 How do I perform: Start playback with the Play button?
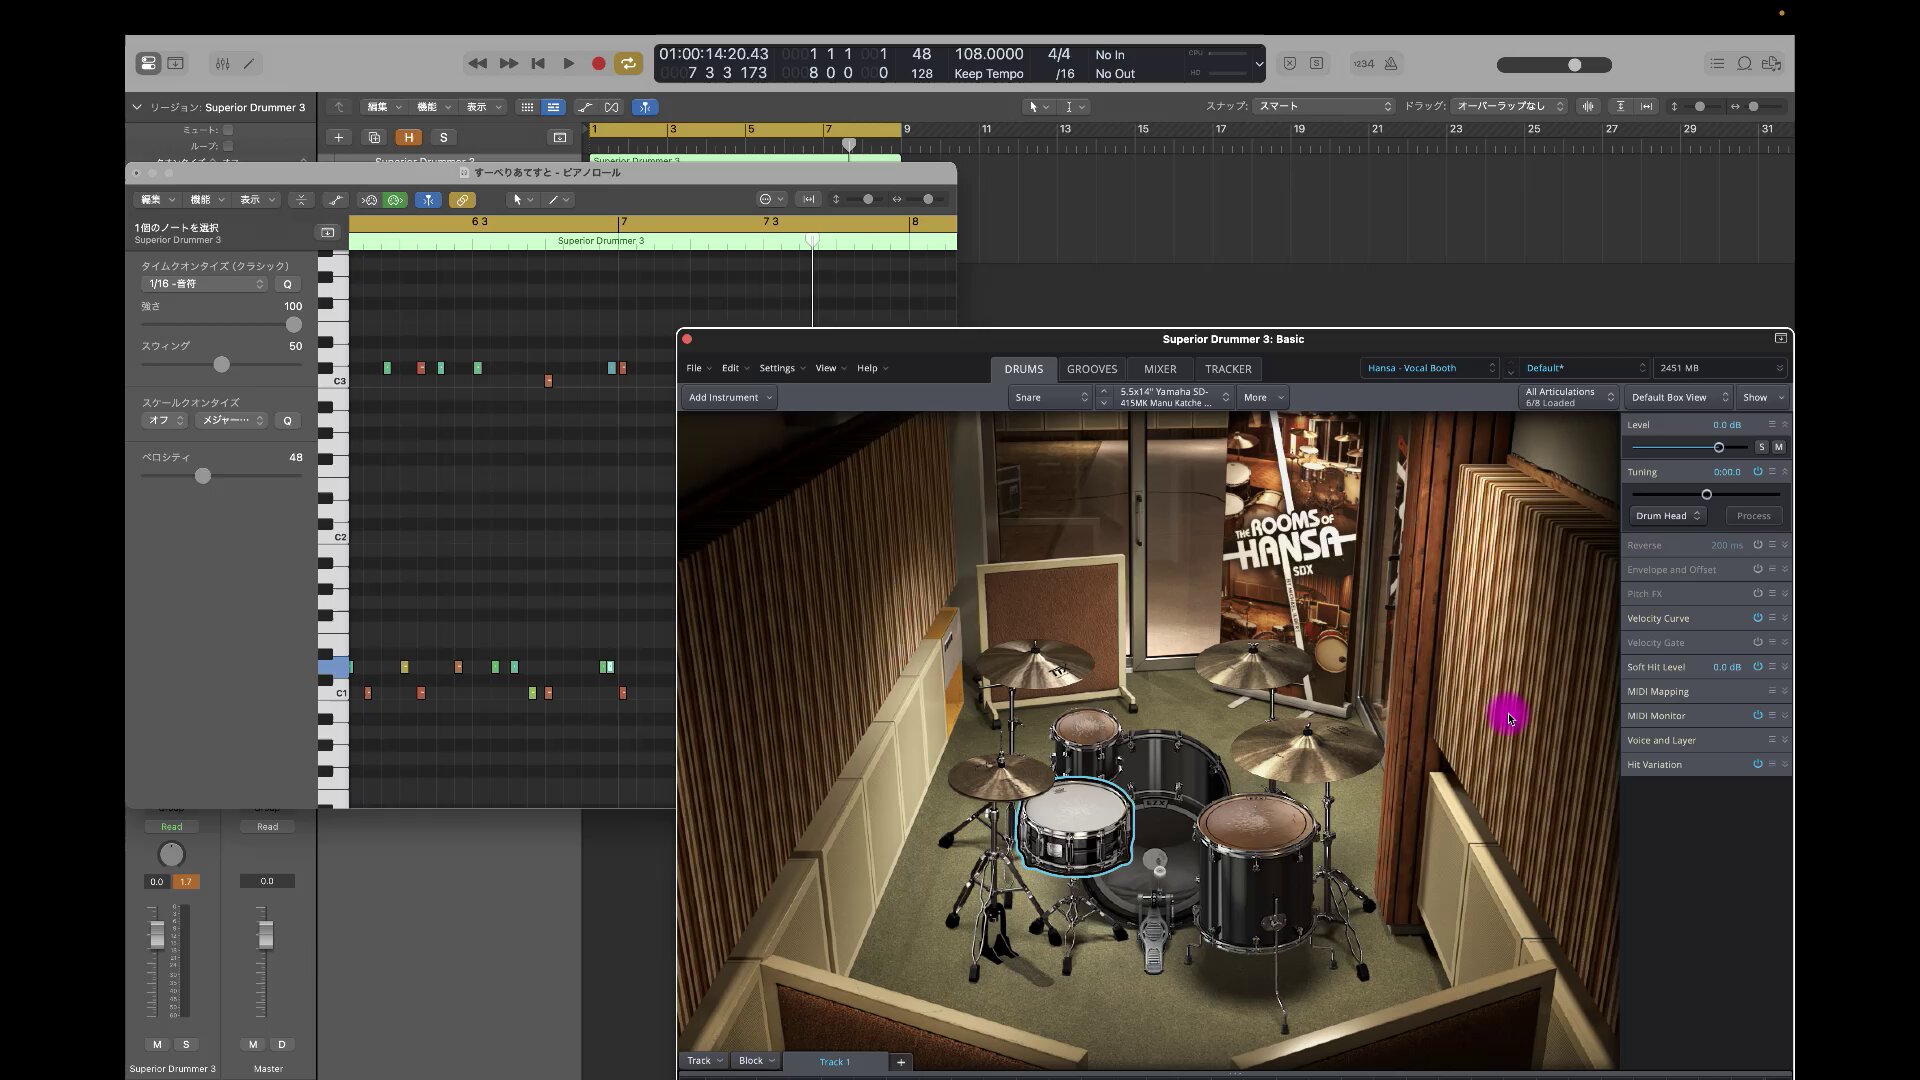(x=568, y=63)
